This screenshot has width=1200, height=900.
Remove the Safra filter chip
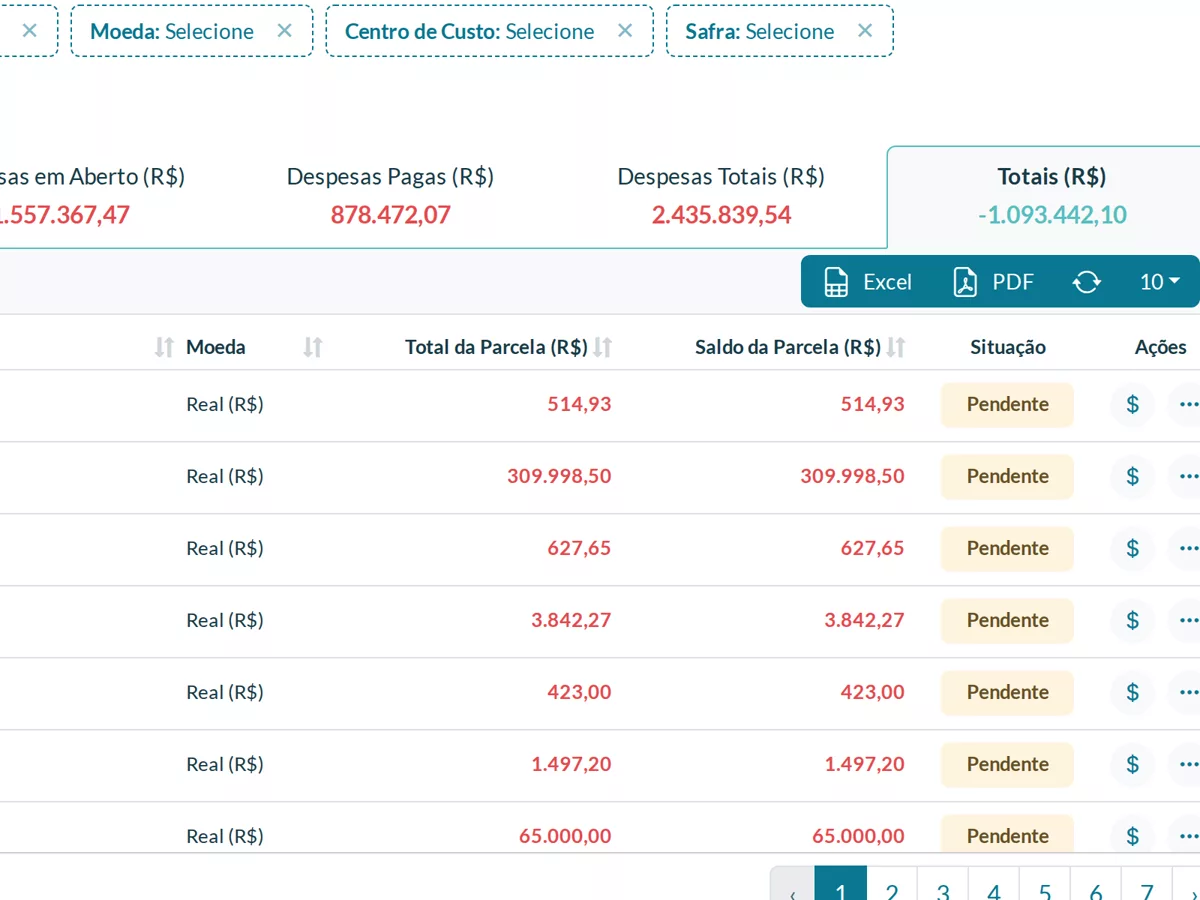coord(865,31)
